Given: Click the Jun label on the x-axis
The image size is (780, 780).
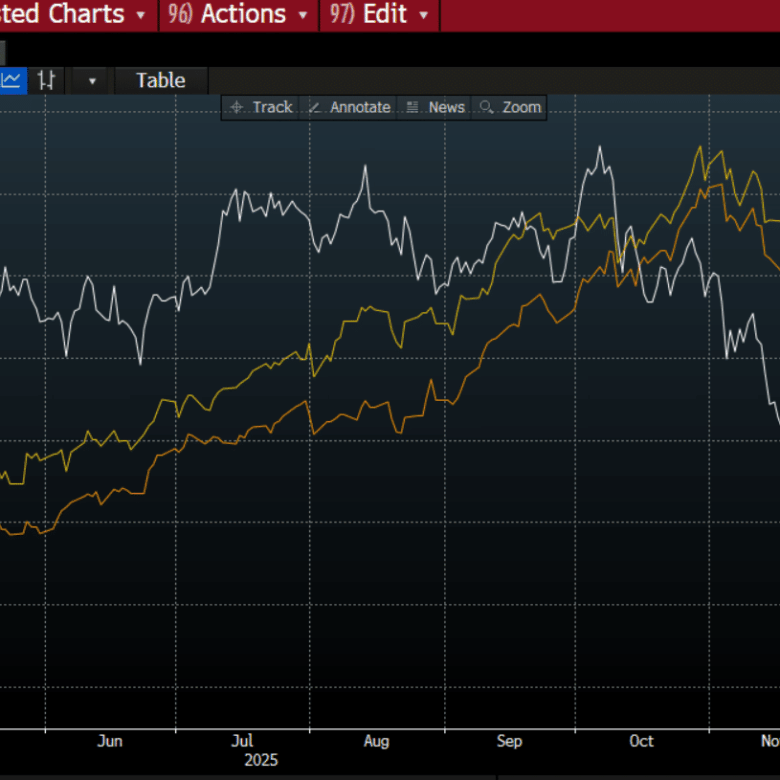Looking at the screenshot, I should pyautogui.click(x=110, y=741).
